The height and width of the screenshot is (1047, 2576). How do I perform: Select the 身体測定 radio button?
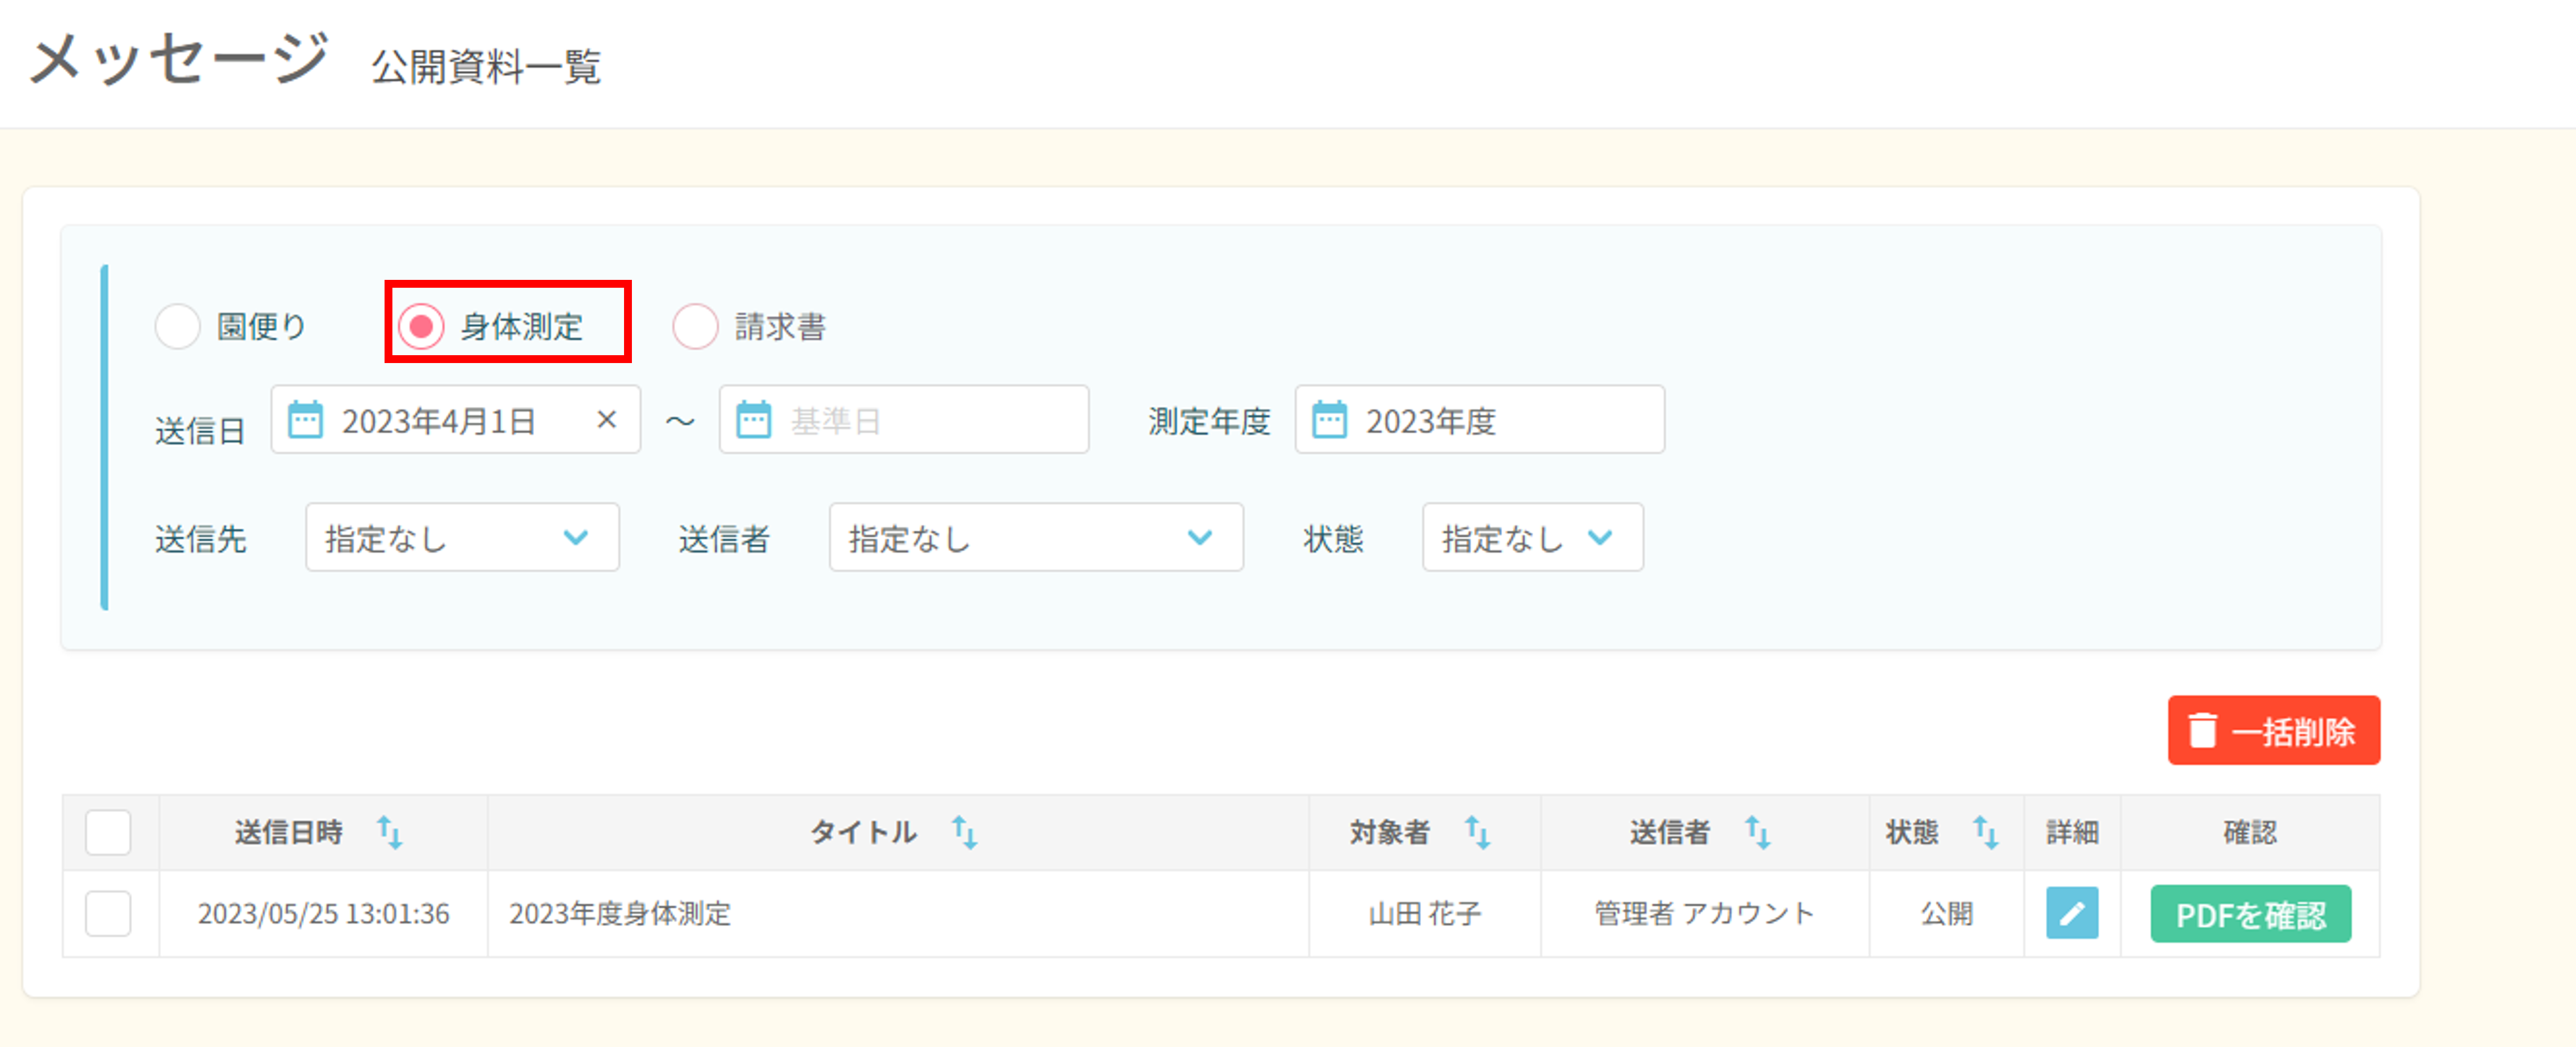pyautogui.click(x=421, y=327)
